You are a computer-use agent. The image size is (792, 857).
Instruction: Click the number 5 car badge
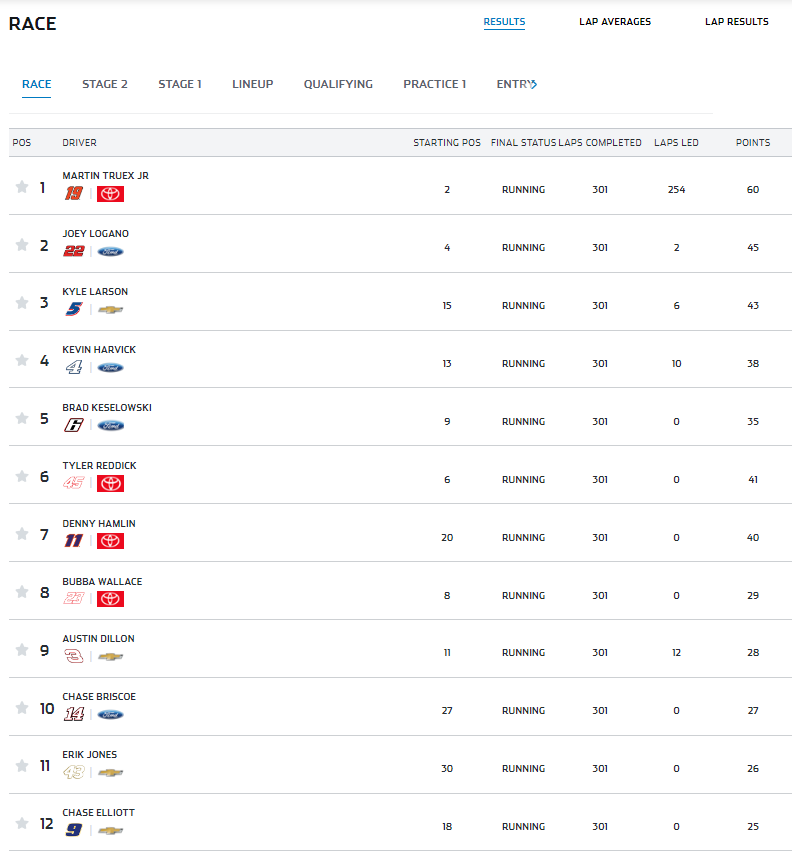coord(74,309)
